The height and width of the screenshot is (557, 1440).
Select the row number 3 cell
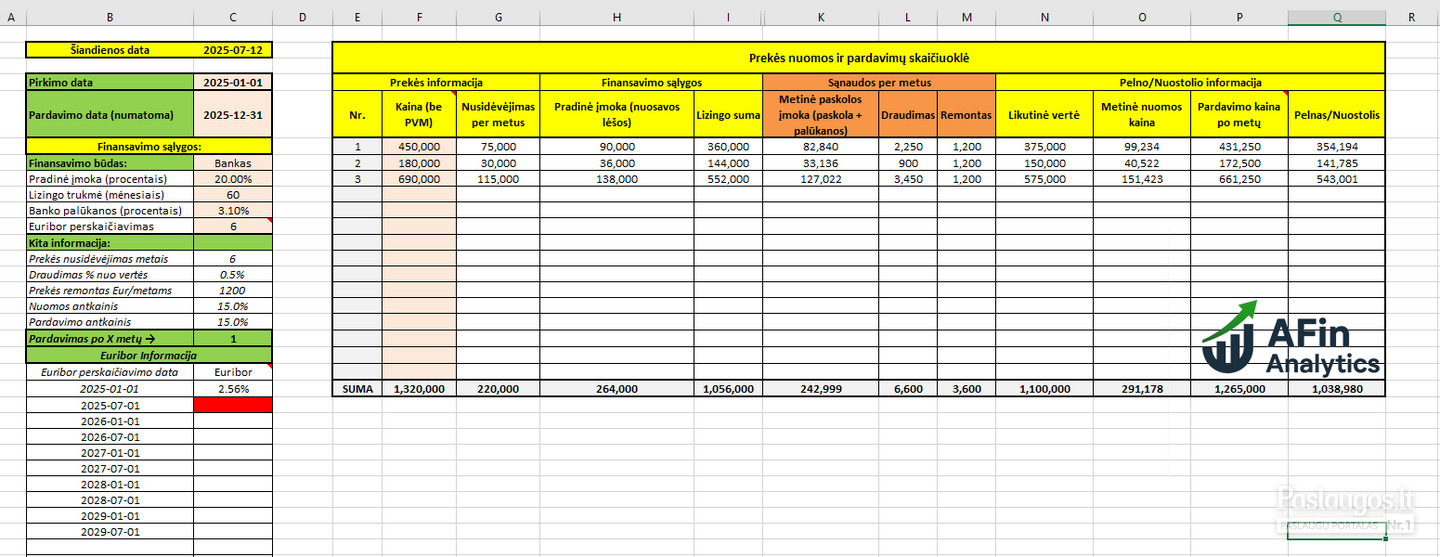tap(357, 178)
